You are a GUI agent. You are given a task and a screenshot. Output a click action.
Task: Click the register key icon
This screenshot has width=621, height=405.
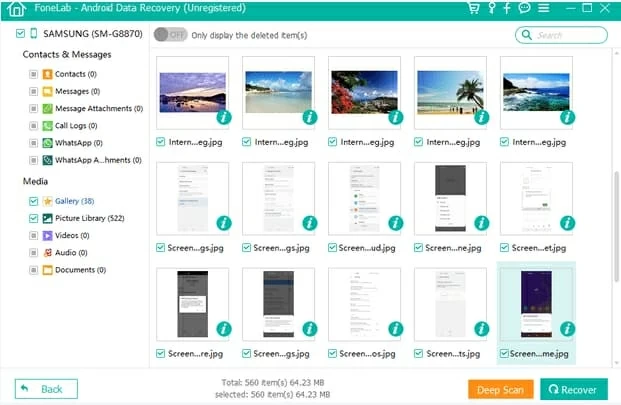click(x=490, y=9)
